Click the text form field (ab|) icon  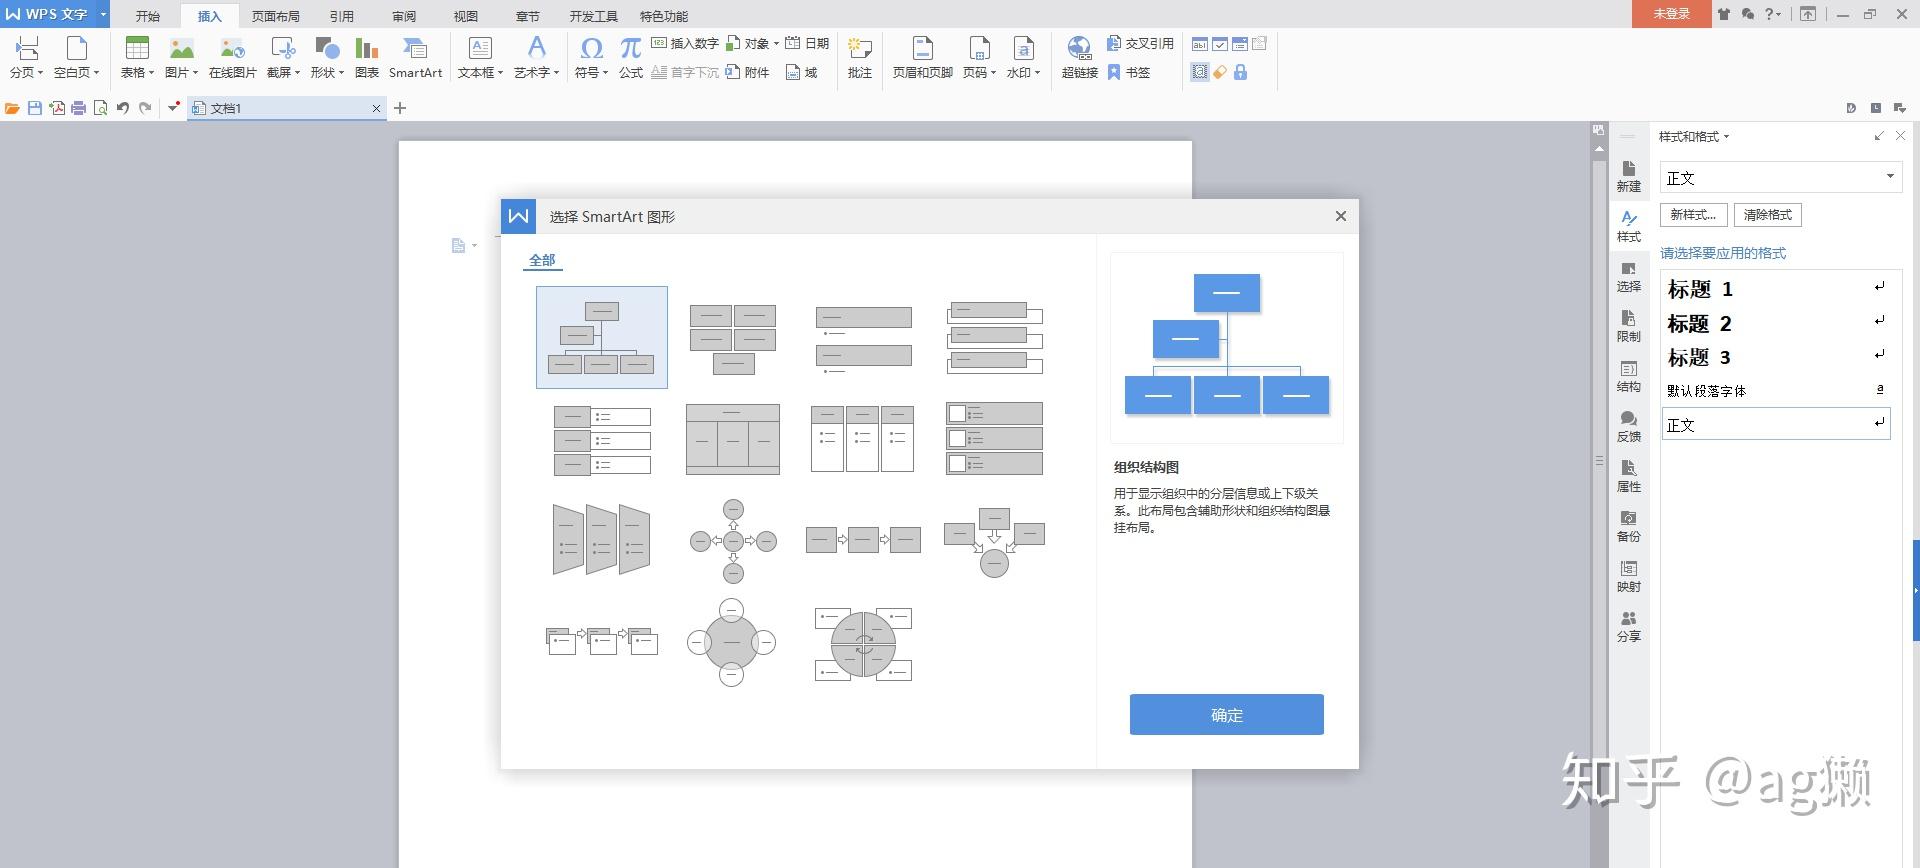point(1200,44)
